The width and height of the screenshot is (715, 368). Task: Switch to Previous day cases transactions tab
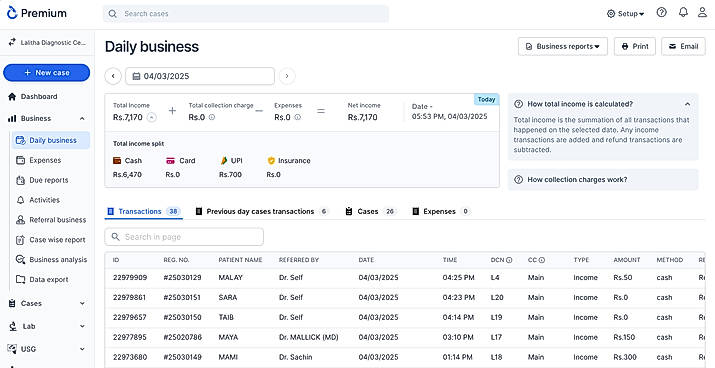pos(261,212)
